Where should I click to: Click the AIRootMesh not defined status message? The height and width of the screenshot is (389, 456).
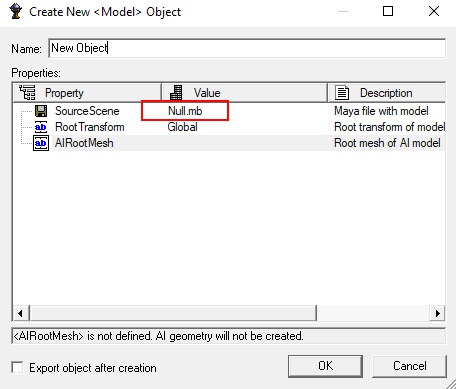coord(158,336)
